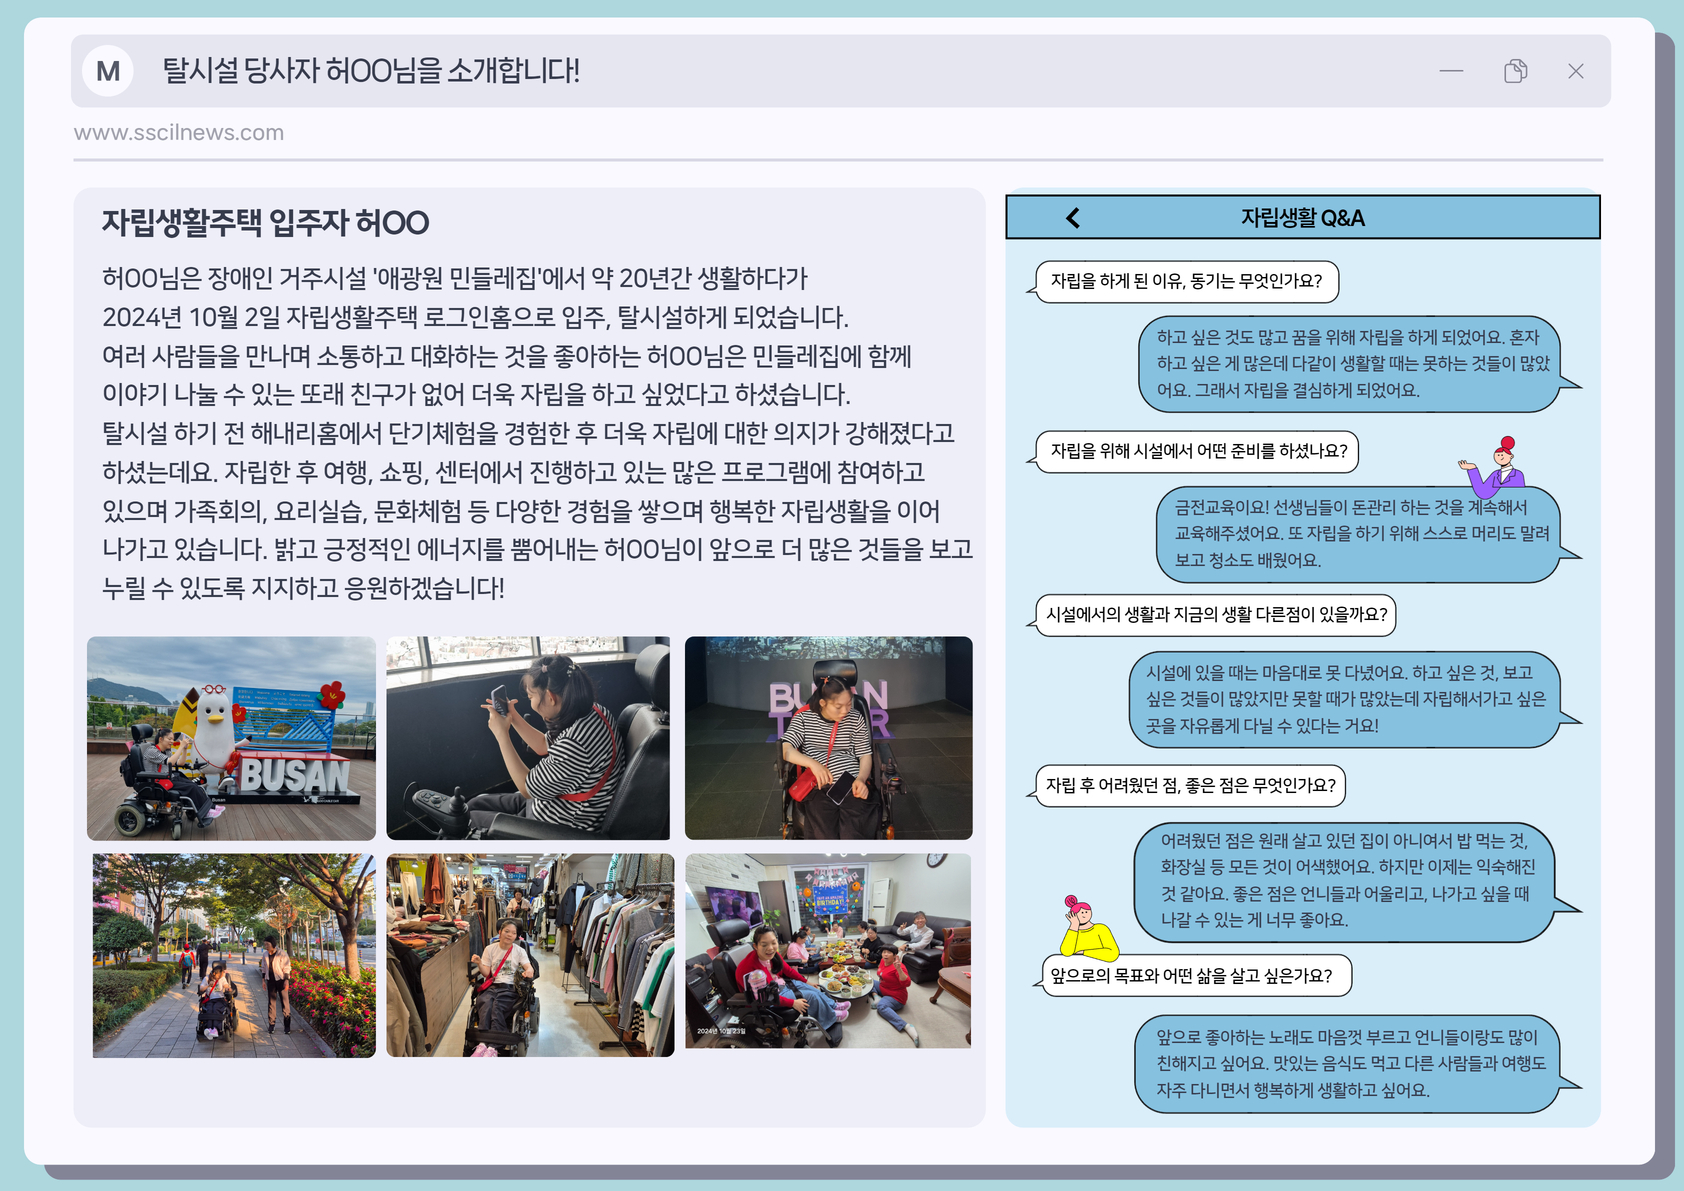Select question '앞으로의 목표와 어떤 삶을 살고 싶은가요?'
Screen dimensions: 1684x1191
[1191, 975]
